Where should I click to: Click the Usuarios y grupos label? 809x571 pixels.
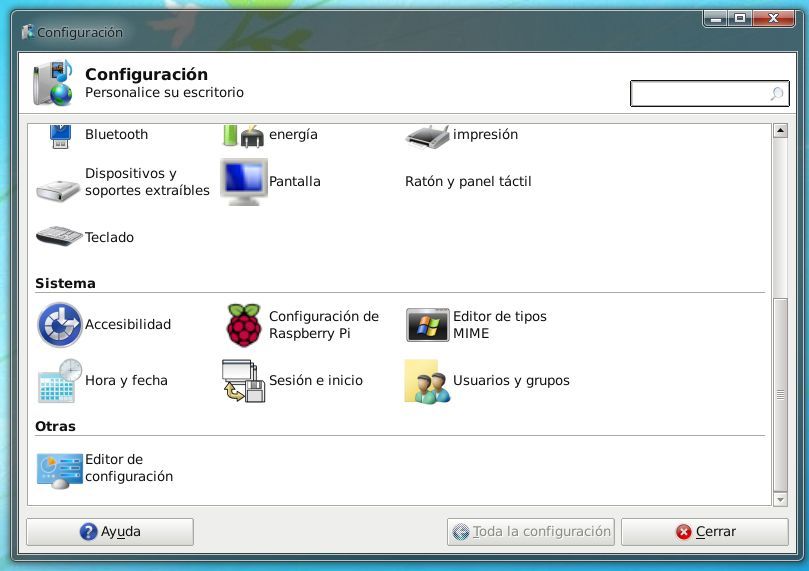click(x=511, y=381)
